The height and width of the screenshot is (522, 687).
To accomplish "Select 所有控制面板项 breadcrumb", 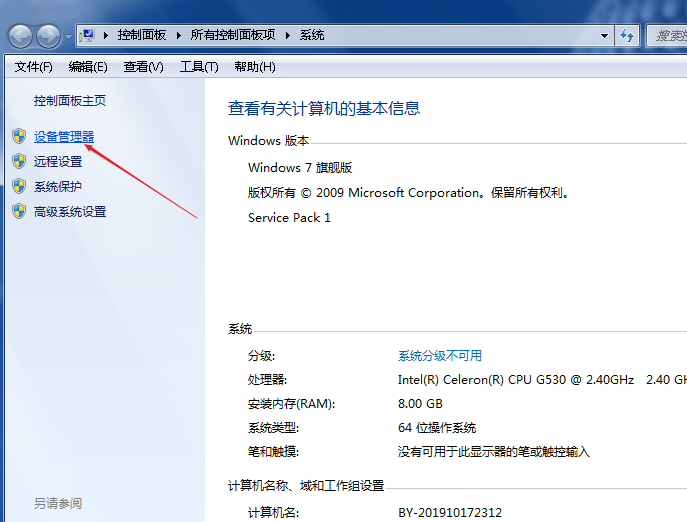I will pos(233,35).
